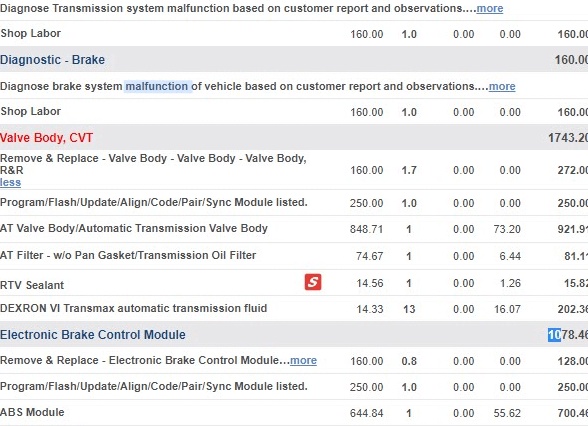The height and width of the screenshot is (426, 588).
Task: Click AT Filter transmission oil filter row
Action: (x=294, y=256)
